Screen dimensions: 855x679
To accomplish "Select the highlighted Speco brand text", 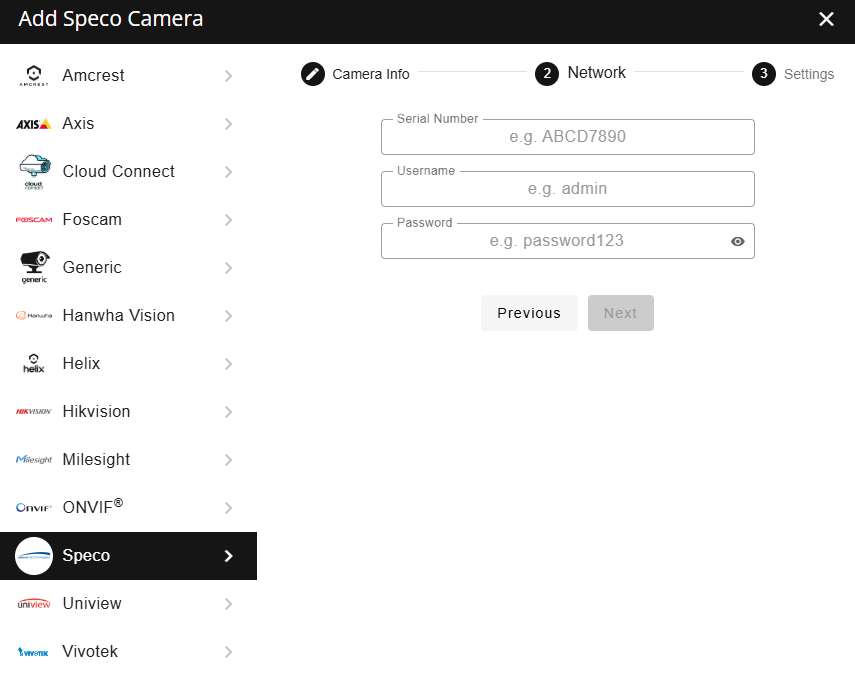I will pyautogui.click(x=86, y=556).
